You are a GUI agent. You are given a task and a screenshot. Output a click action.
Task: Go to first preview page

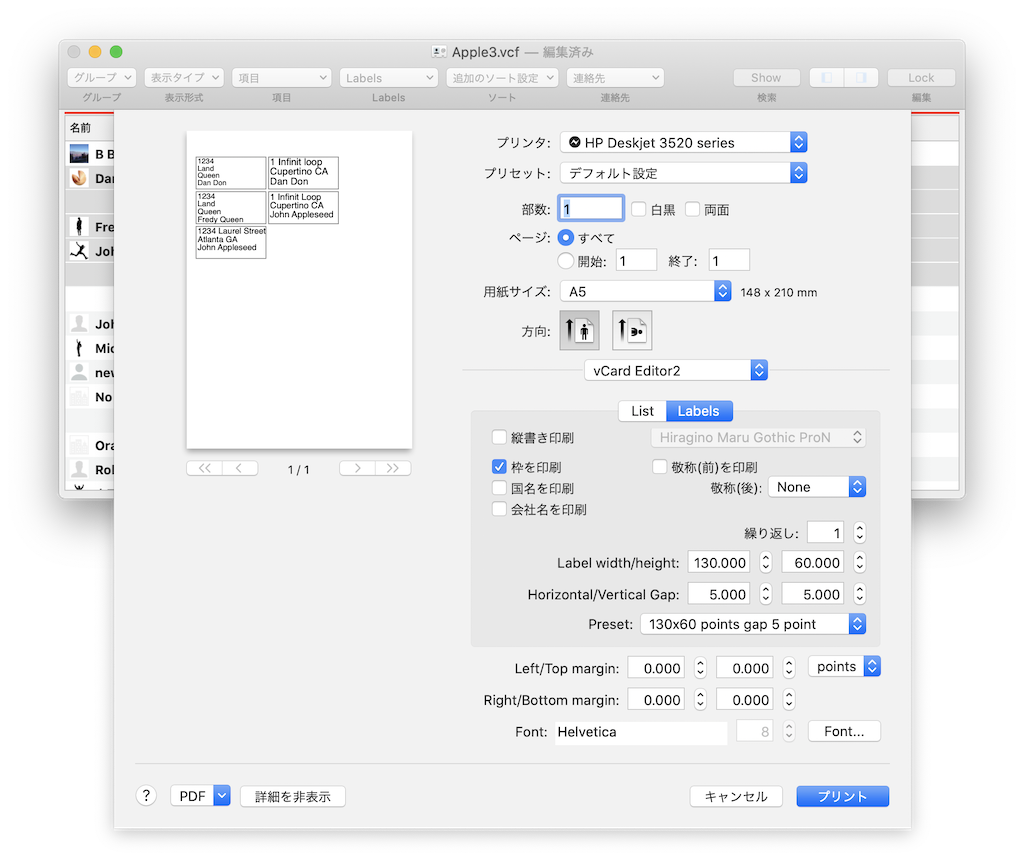pos(204,468)
